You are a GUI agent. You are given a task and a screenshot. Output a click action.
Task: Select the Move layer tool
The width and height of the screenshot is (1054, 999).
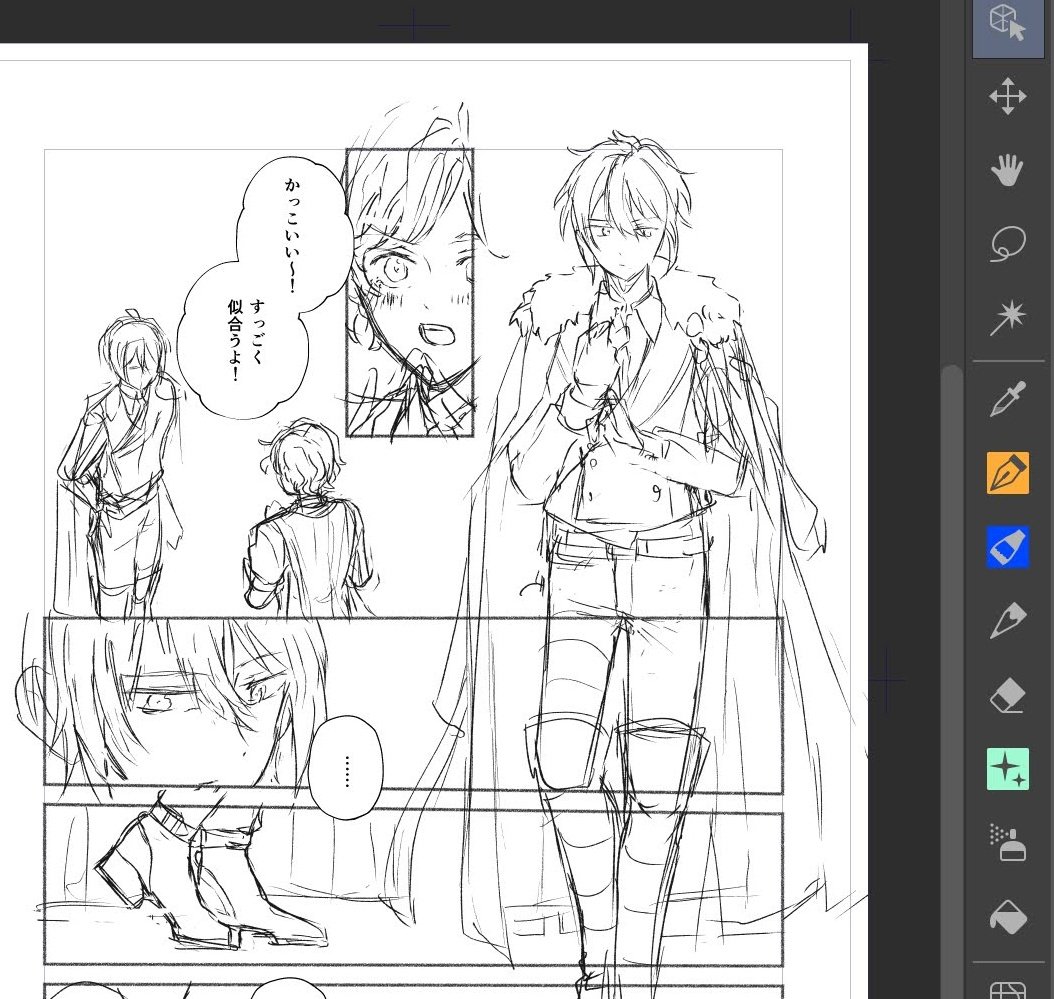click(1008, 96)
